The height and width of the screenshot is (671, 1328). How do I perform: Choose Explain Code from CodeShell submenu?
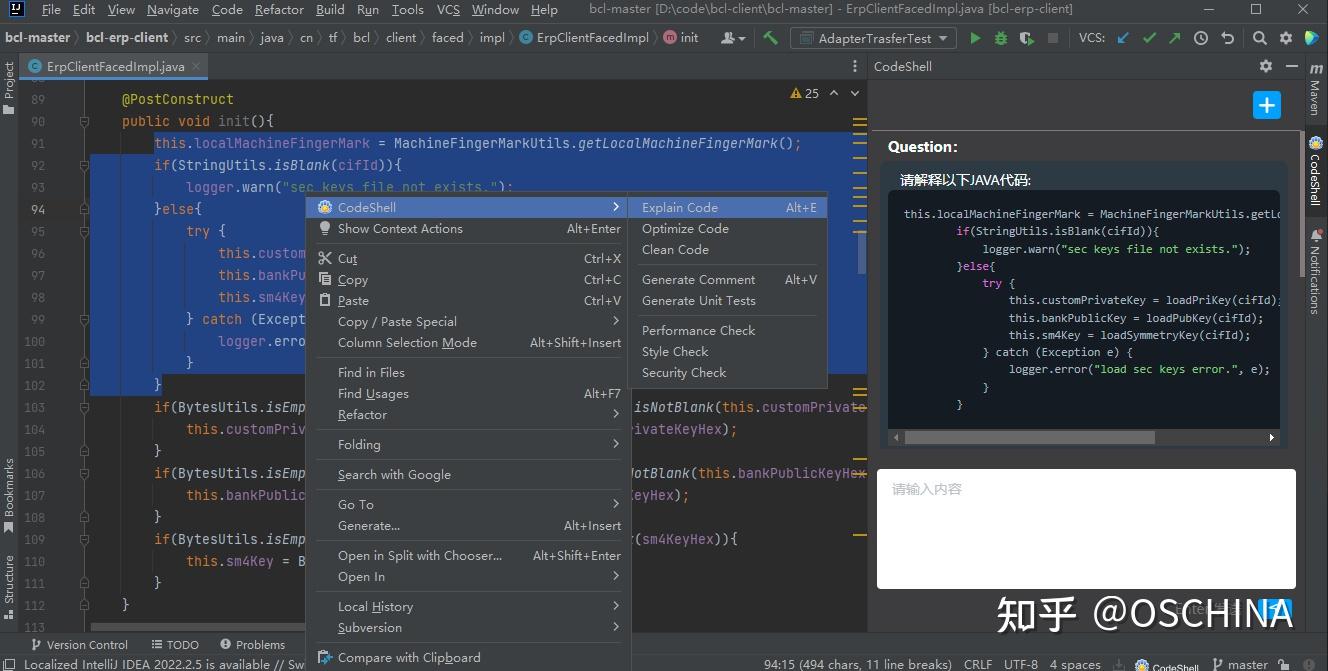(x=727, y=207)
